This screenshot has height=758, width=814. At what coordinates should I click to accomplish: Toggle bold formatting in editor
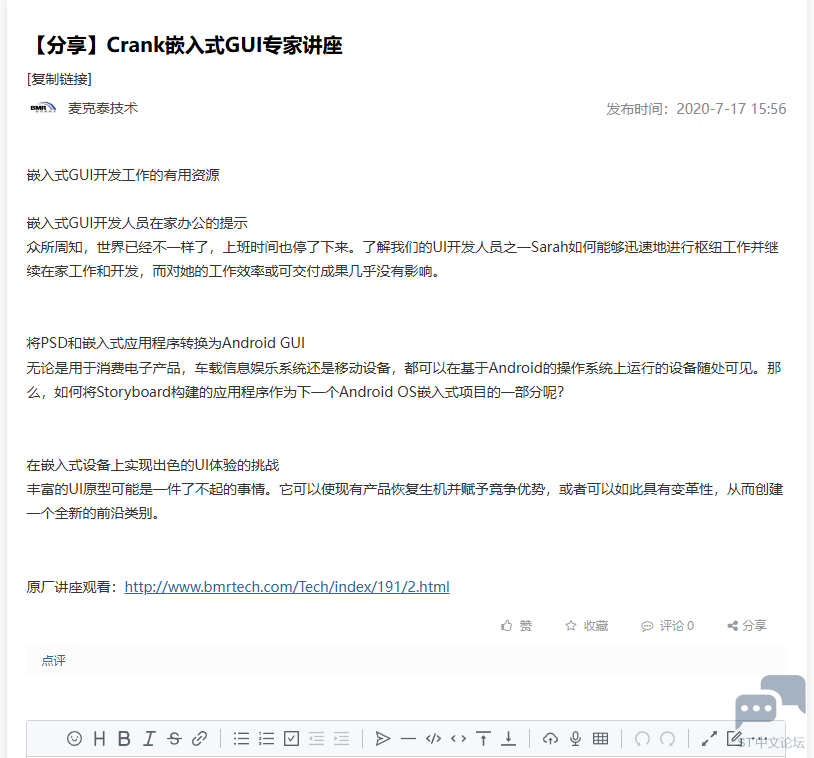pyautogui.click(x=124, y=738)
